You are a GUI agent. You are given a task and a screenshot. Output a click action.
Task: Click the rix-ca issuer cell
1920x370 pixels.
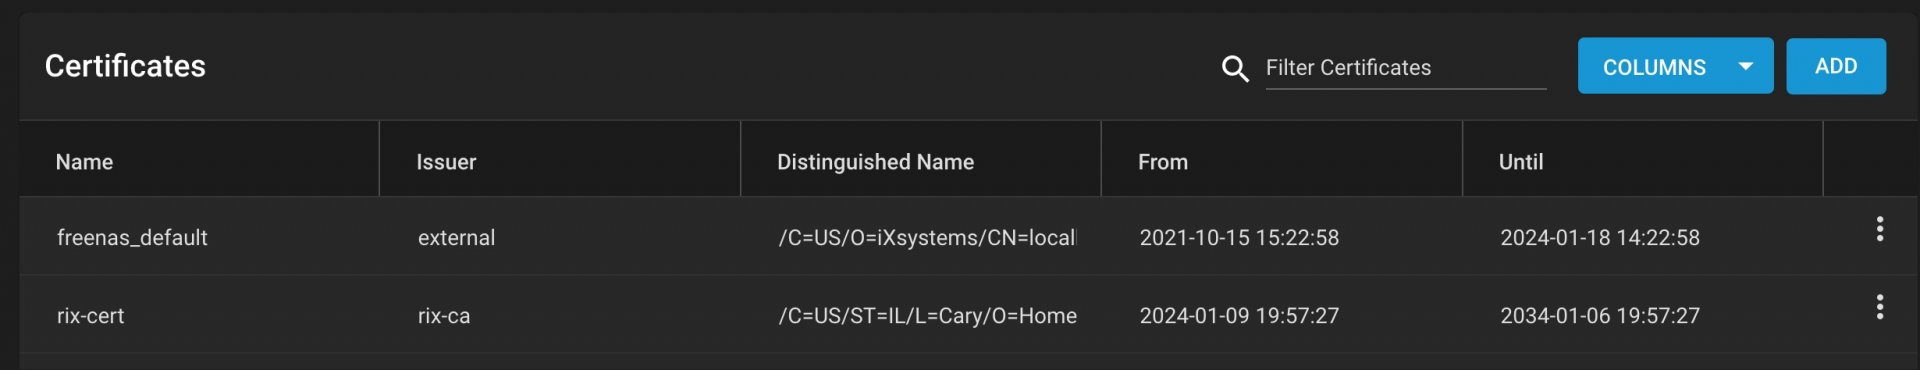(x=444, y=316)
